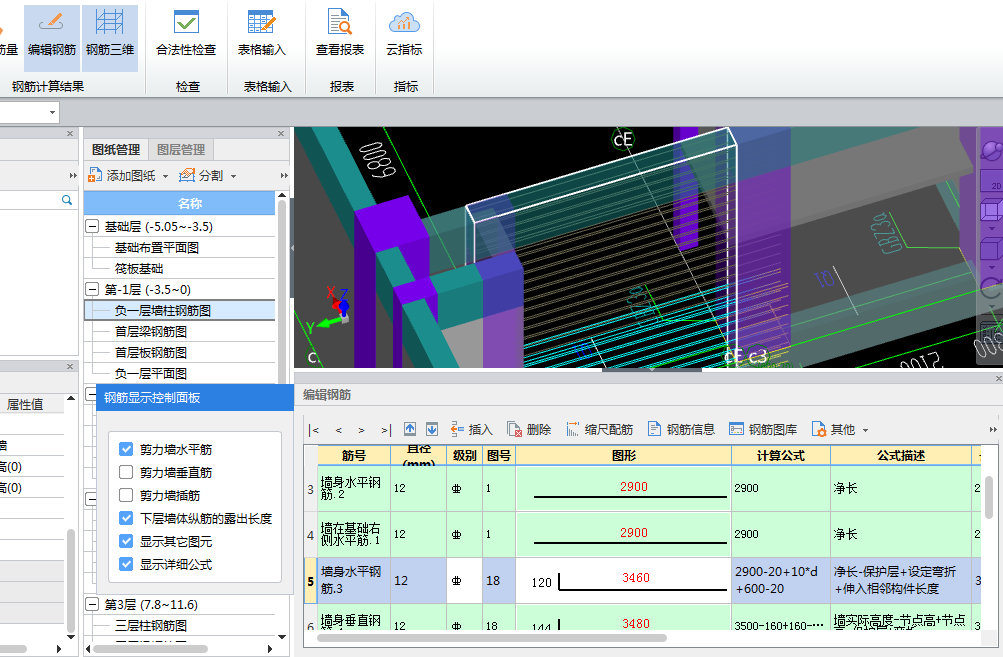Toggle 下层墙体纵筋的露出长度 checkbox
The image size is (1003, 657).
point(126,518)
